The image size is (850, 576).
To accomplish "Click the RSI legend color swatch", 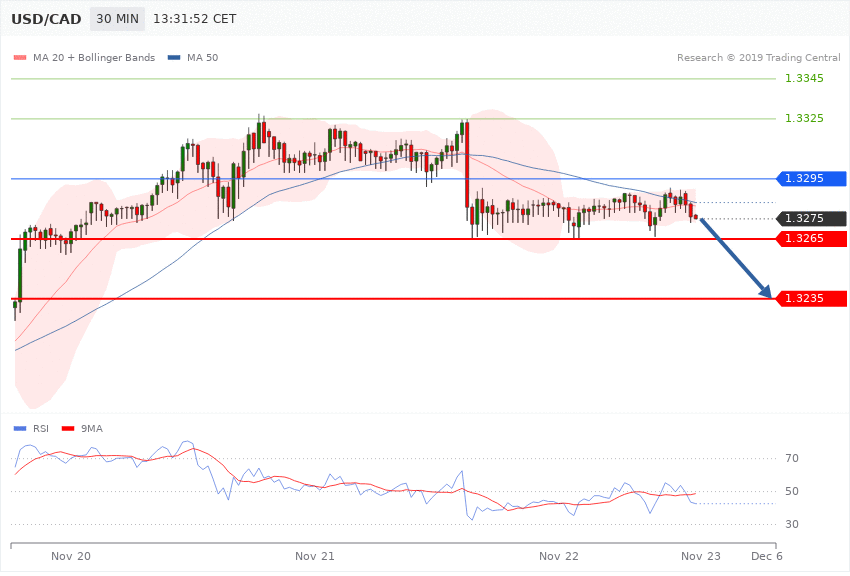I will point(20,429).
